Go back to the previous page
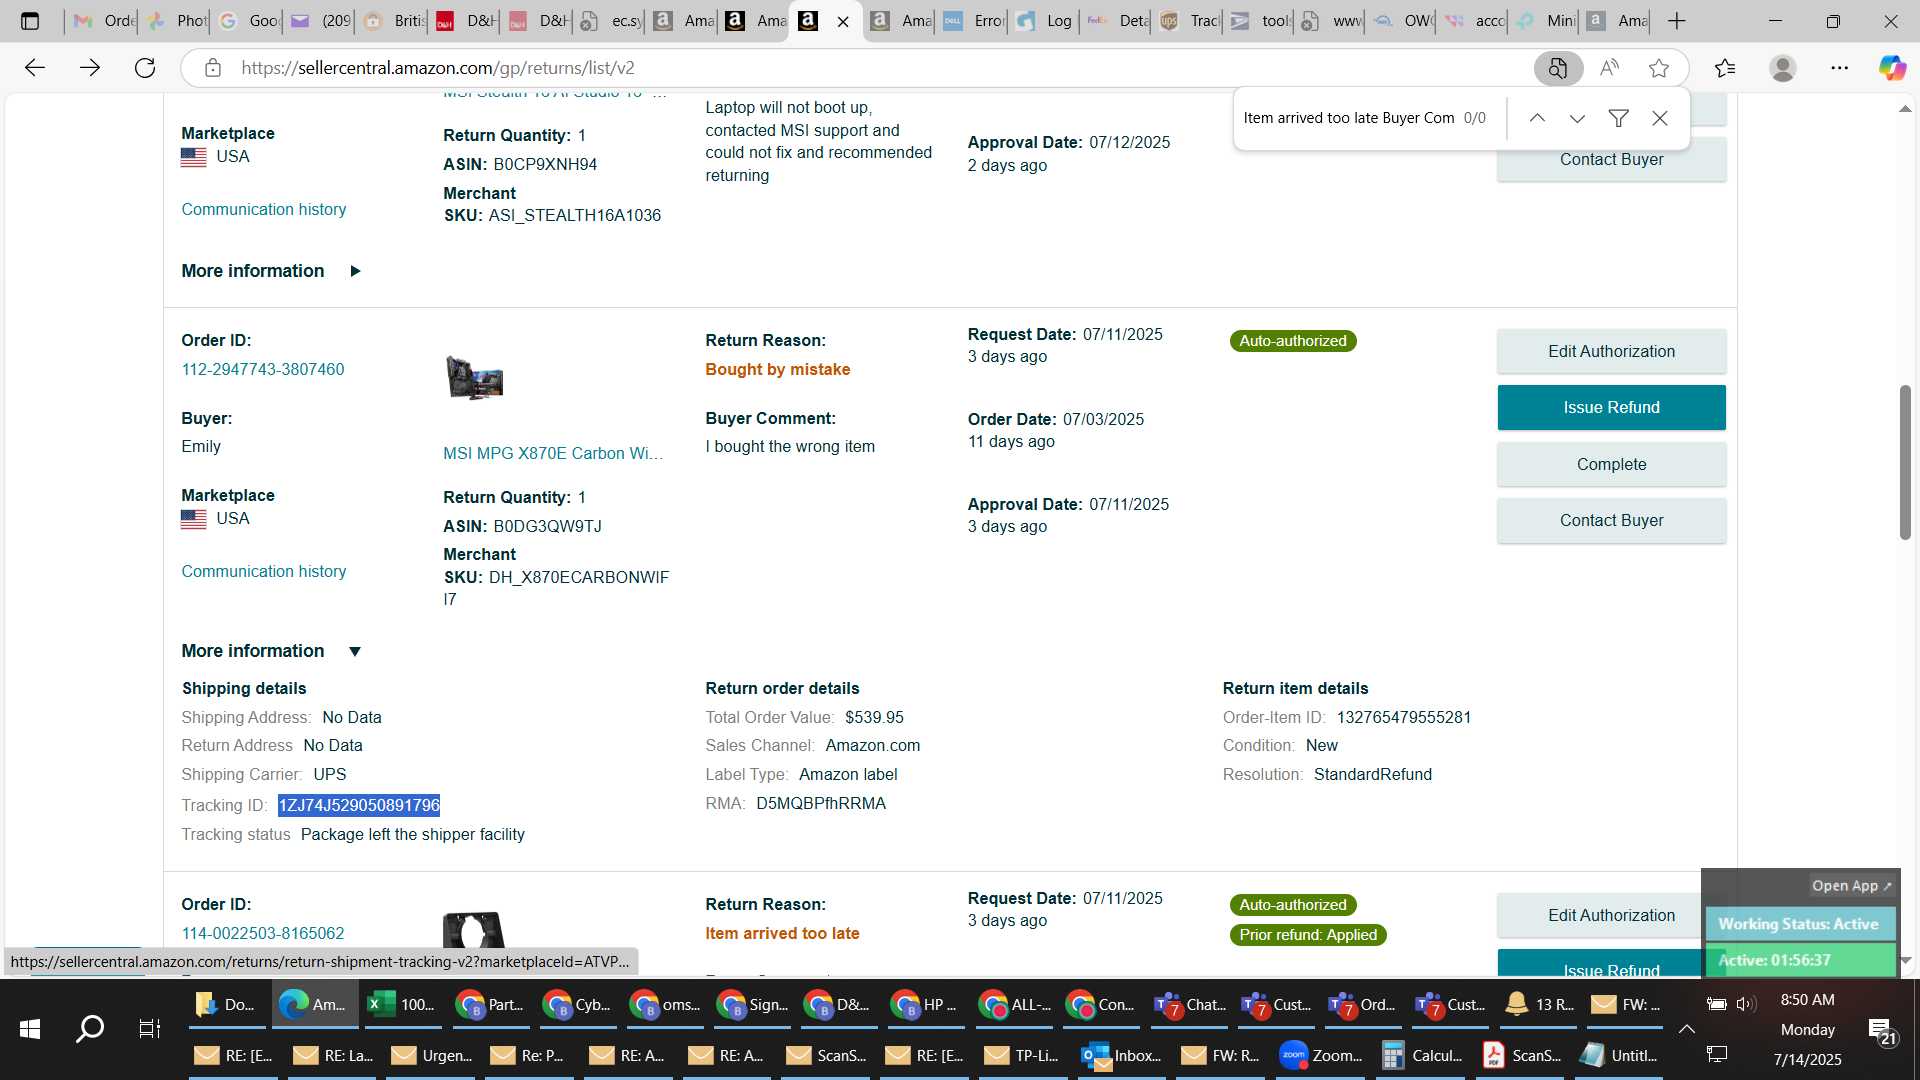The width and height of the screenshot is (1920, 1080). (35, 68)
